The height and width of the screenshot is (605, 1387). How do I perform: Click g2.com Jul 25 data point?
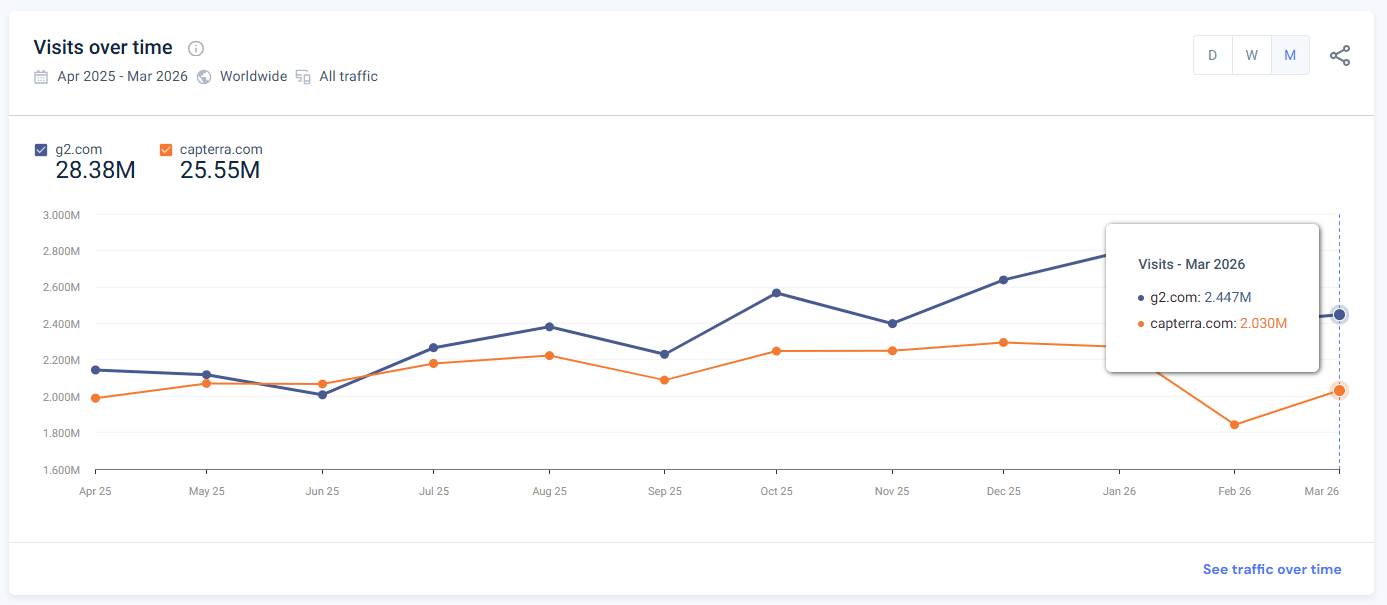click(x=433, y=348)
